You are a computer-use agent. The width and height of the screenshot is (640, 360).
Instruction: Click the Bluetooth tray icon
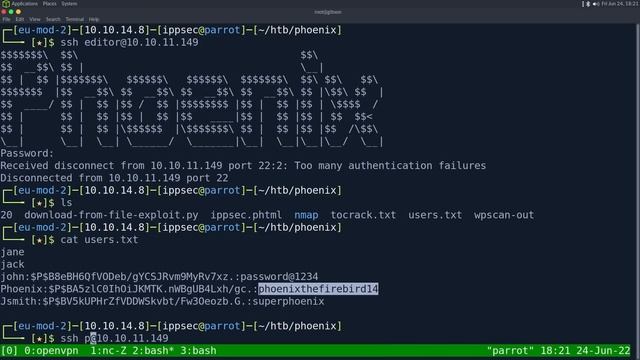(588, 4)
